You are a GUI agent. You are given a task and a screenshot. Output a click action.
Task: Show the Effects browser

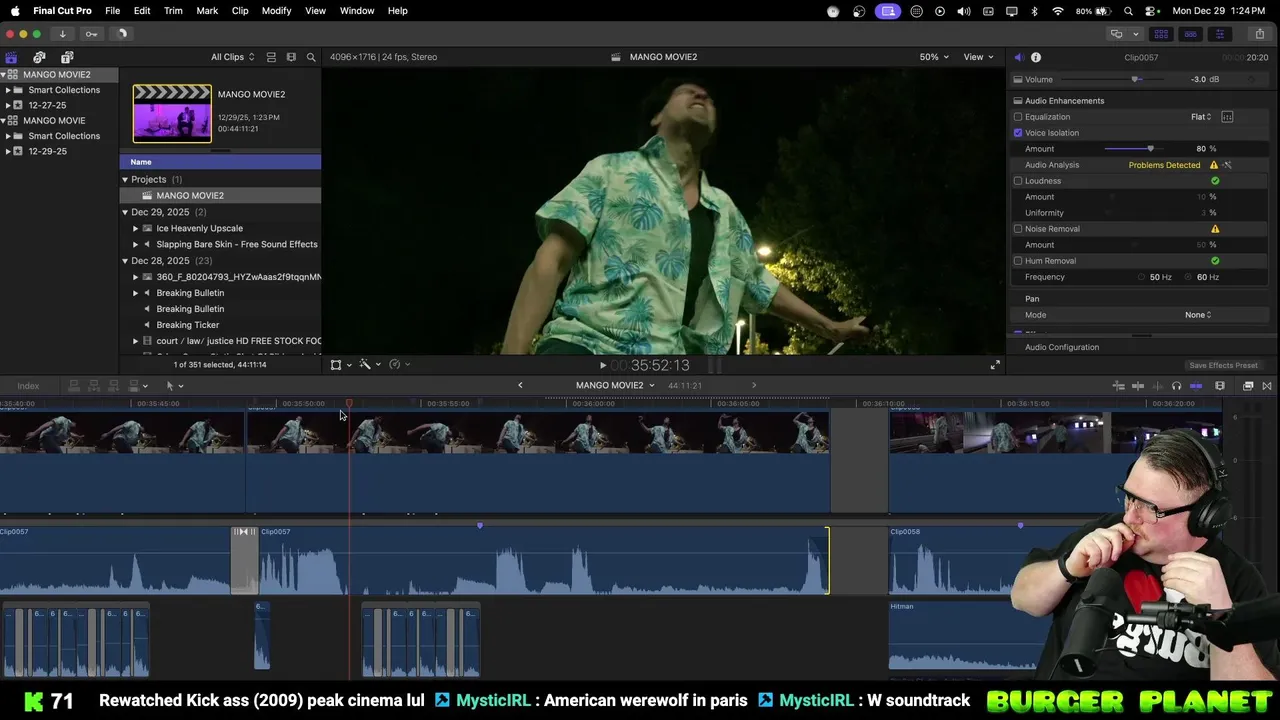[x=1248, y=386]
